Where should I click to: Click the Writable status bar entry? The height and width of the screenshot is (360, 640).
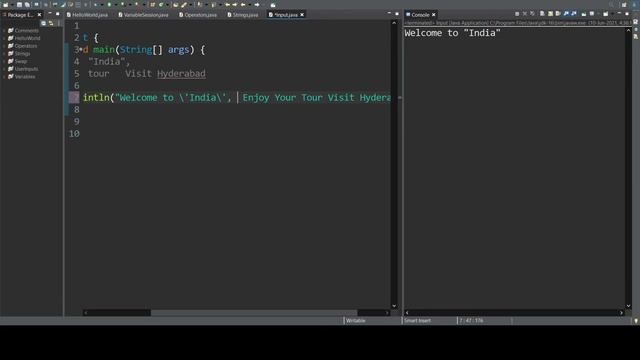pos(356,321)
